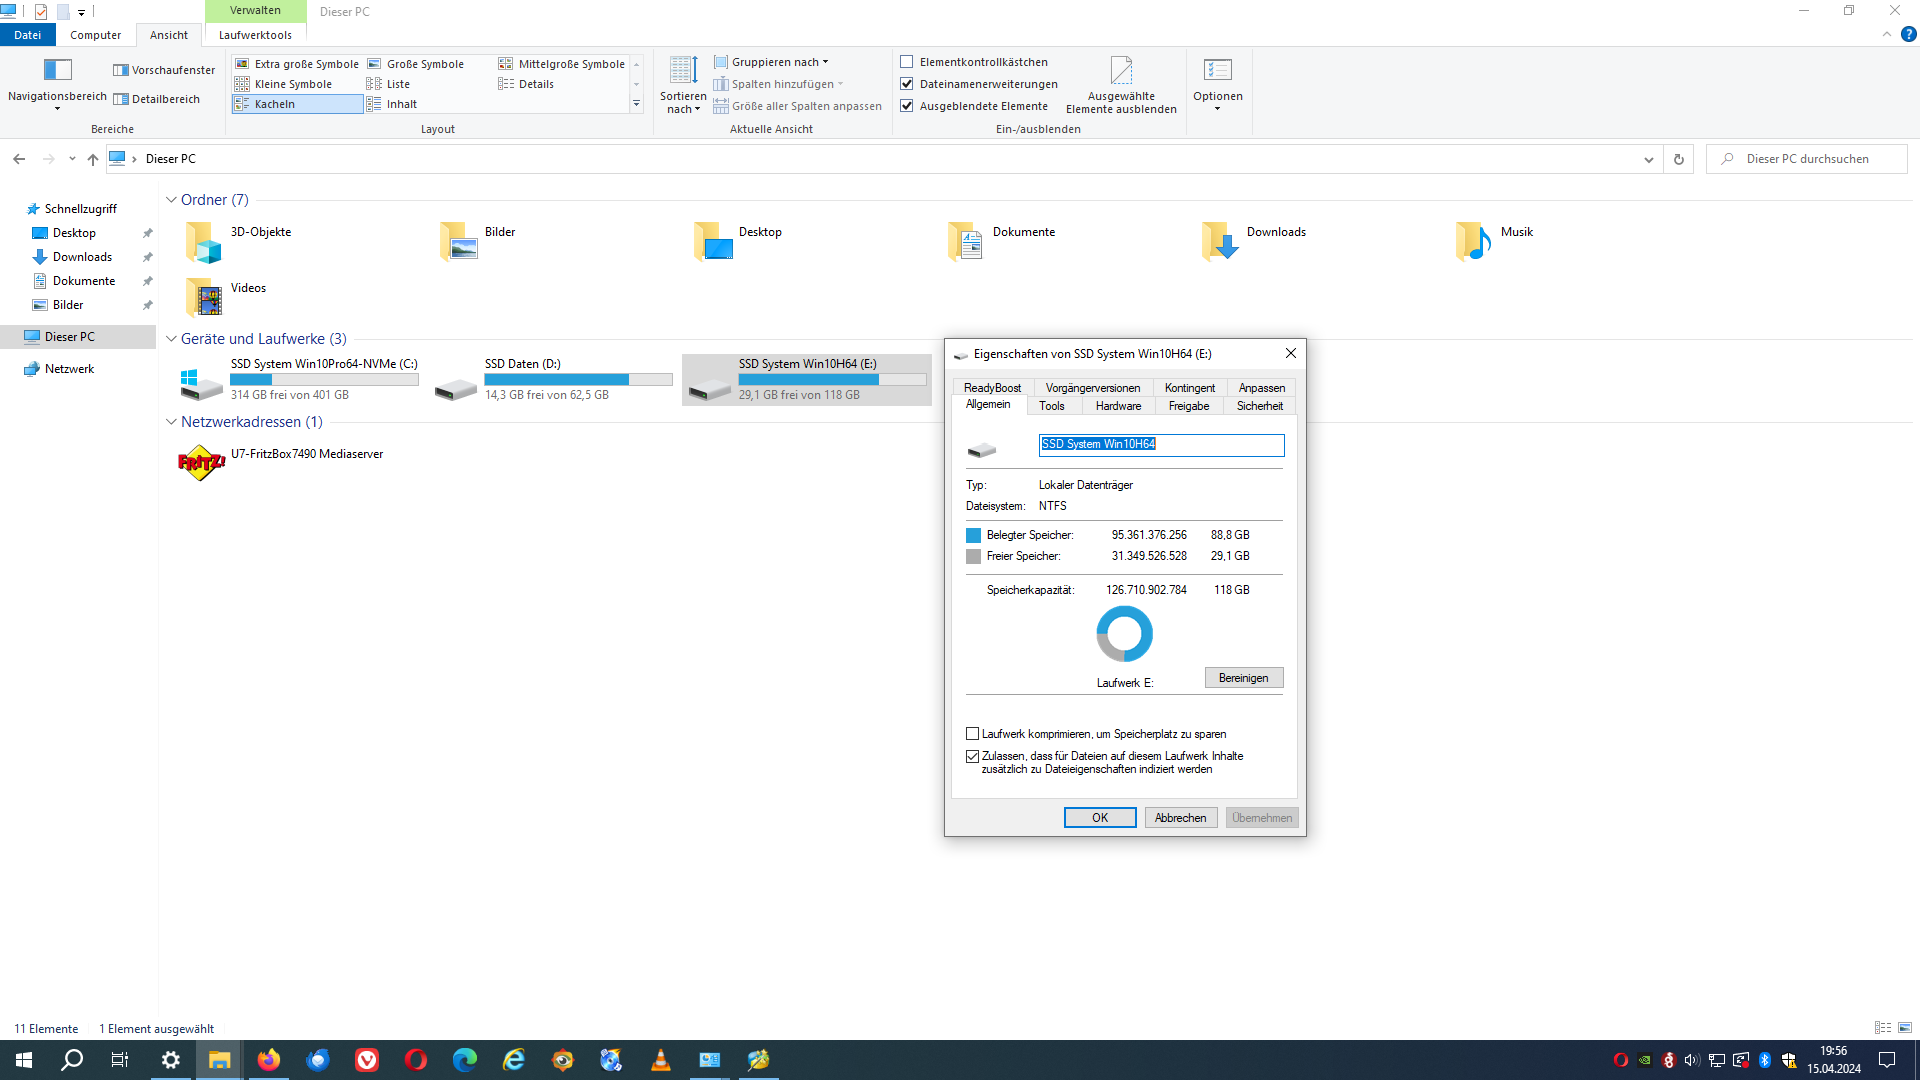This screenshot has width=1920, height=1080.
Task: Click the capacity bar of drive C:
Action: 323,379
